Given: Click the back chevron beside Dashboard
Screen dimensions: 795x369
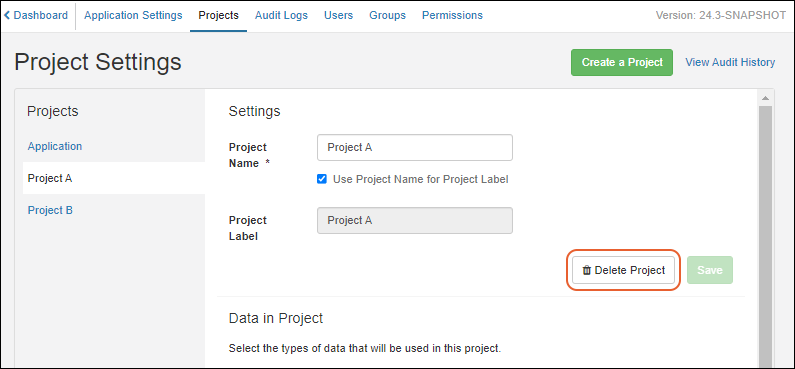Looking at the screenshot, I should (7, 15).
